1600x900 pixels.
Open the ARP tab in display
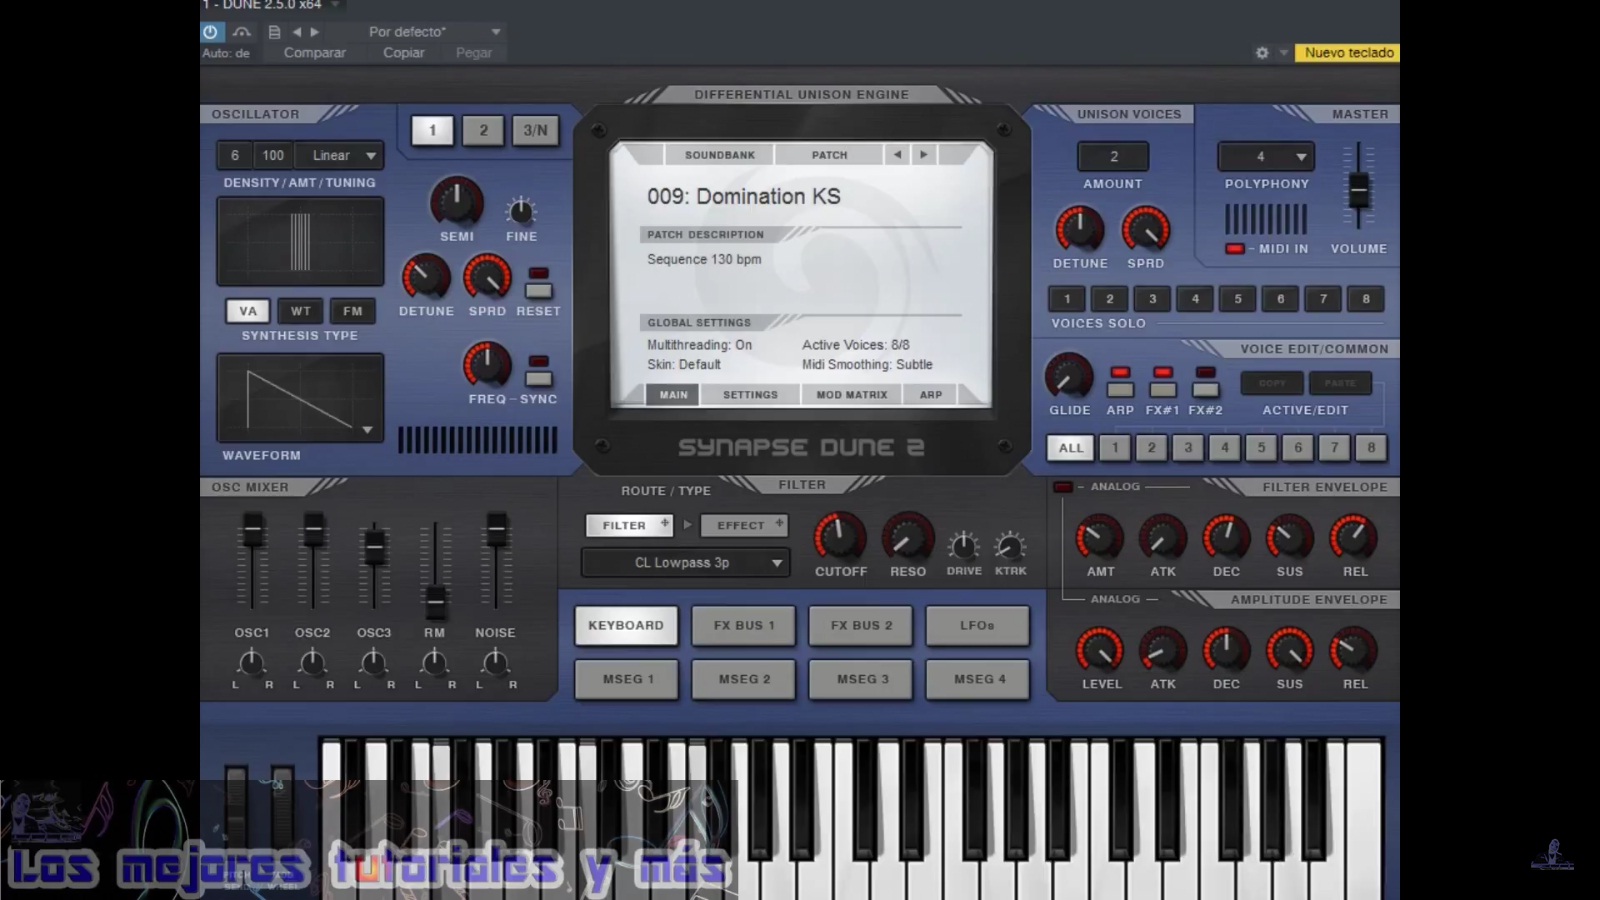[931, 395]
